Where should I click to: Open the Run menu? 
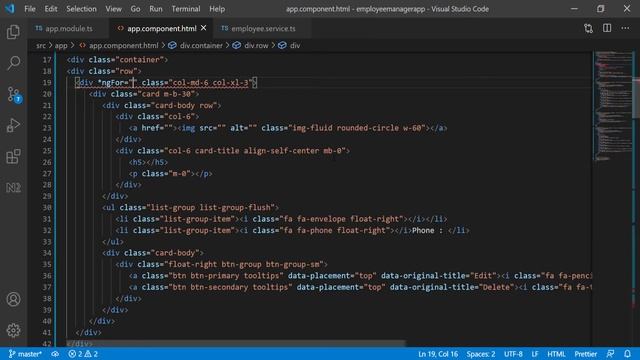click(156, 9)
